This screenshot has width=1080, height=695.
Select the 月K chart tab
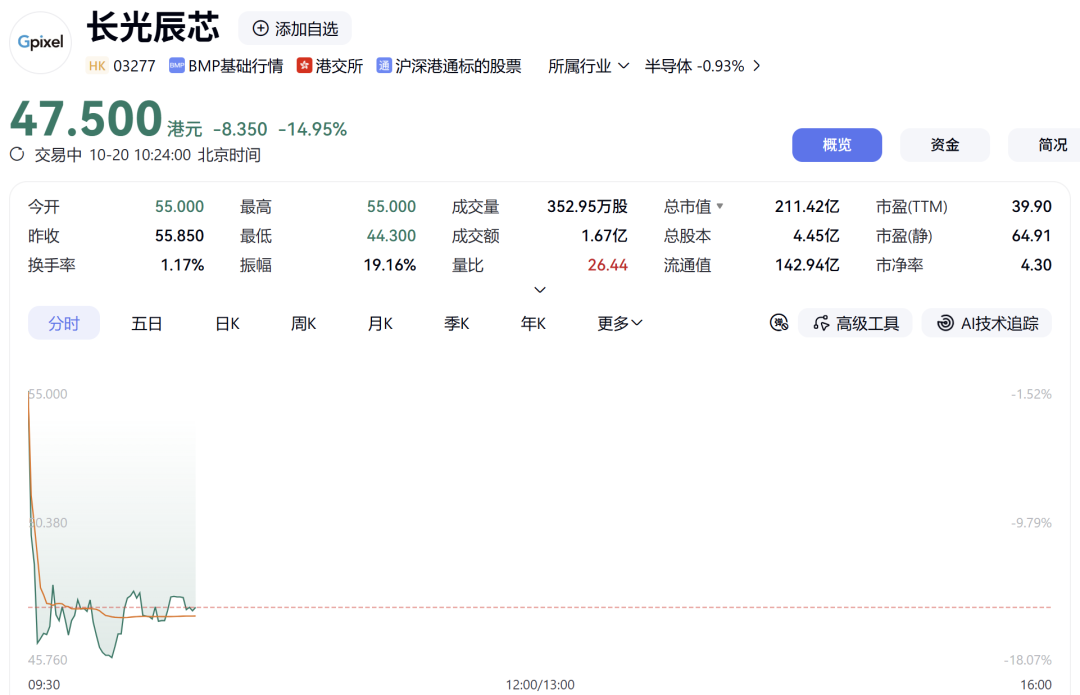380,323
